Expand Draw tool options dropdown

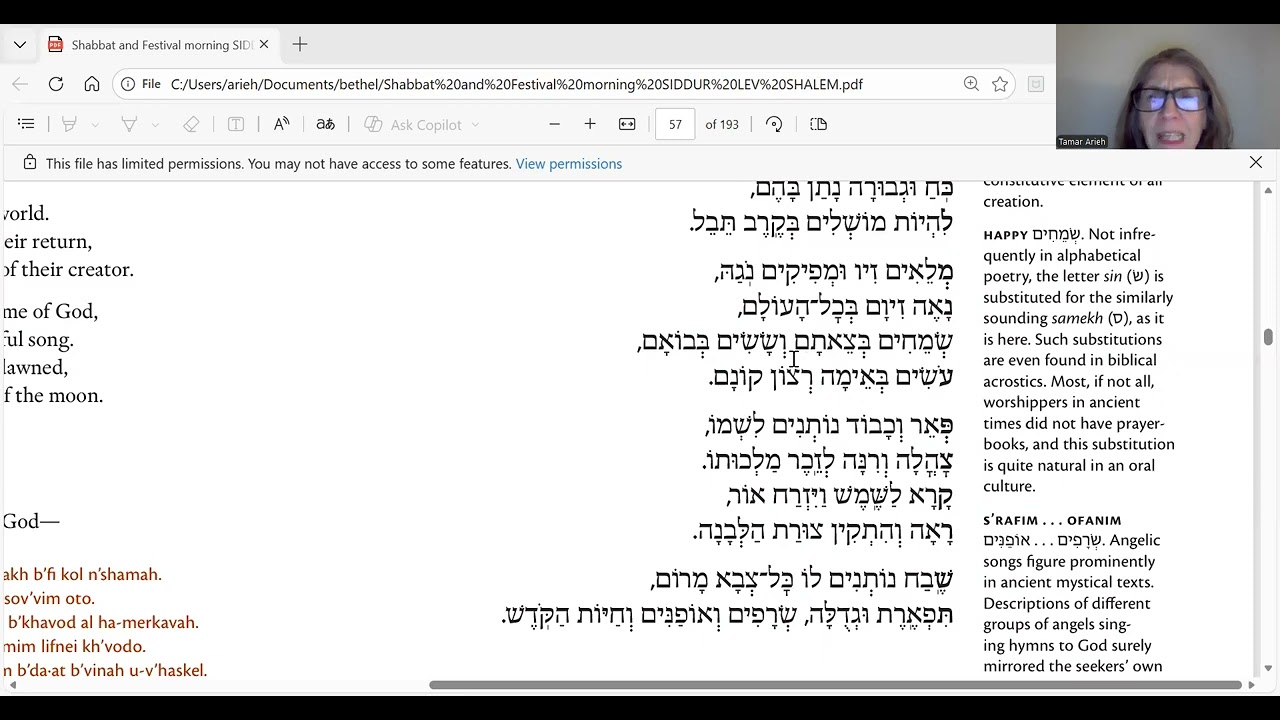95,125
